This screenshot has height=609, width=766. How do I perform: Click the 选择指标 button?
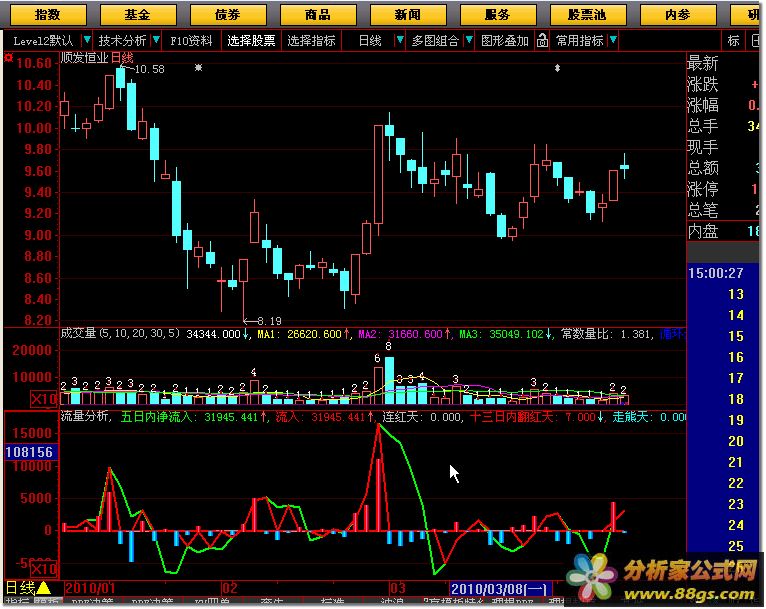(x=311, y=41)
